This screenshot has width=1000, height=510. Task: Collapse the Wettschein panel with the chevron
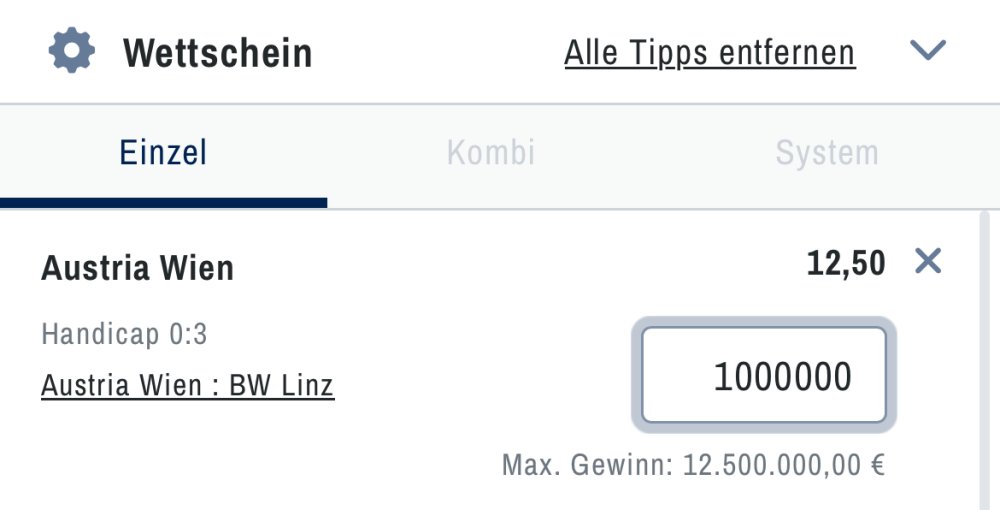click(x=929, y=50)
